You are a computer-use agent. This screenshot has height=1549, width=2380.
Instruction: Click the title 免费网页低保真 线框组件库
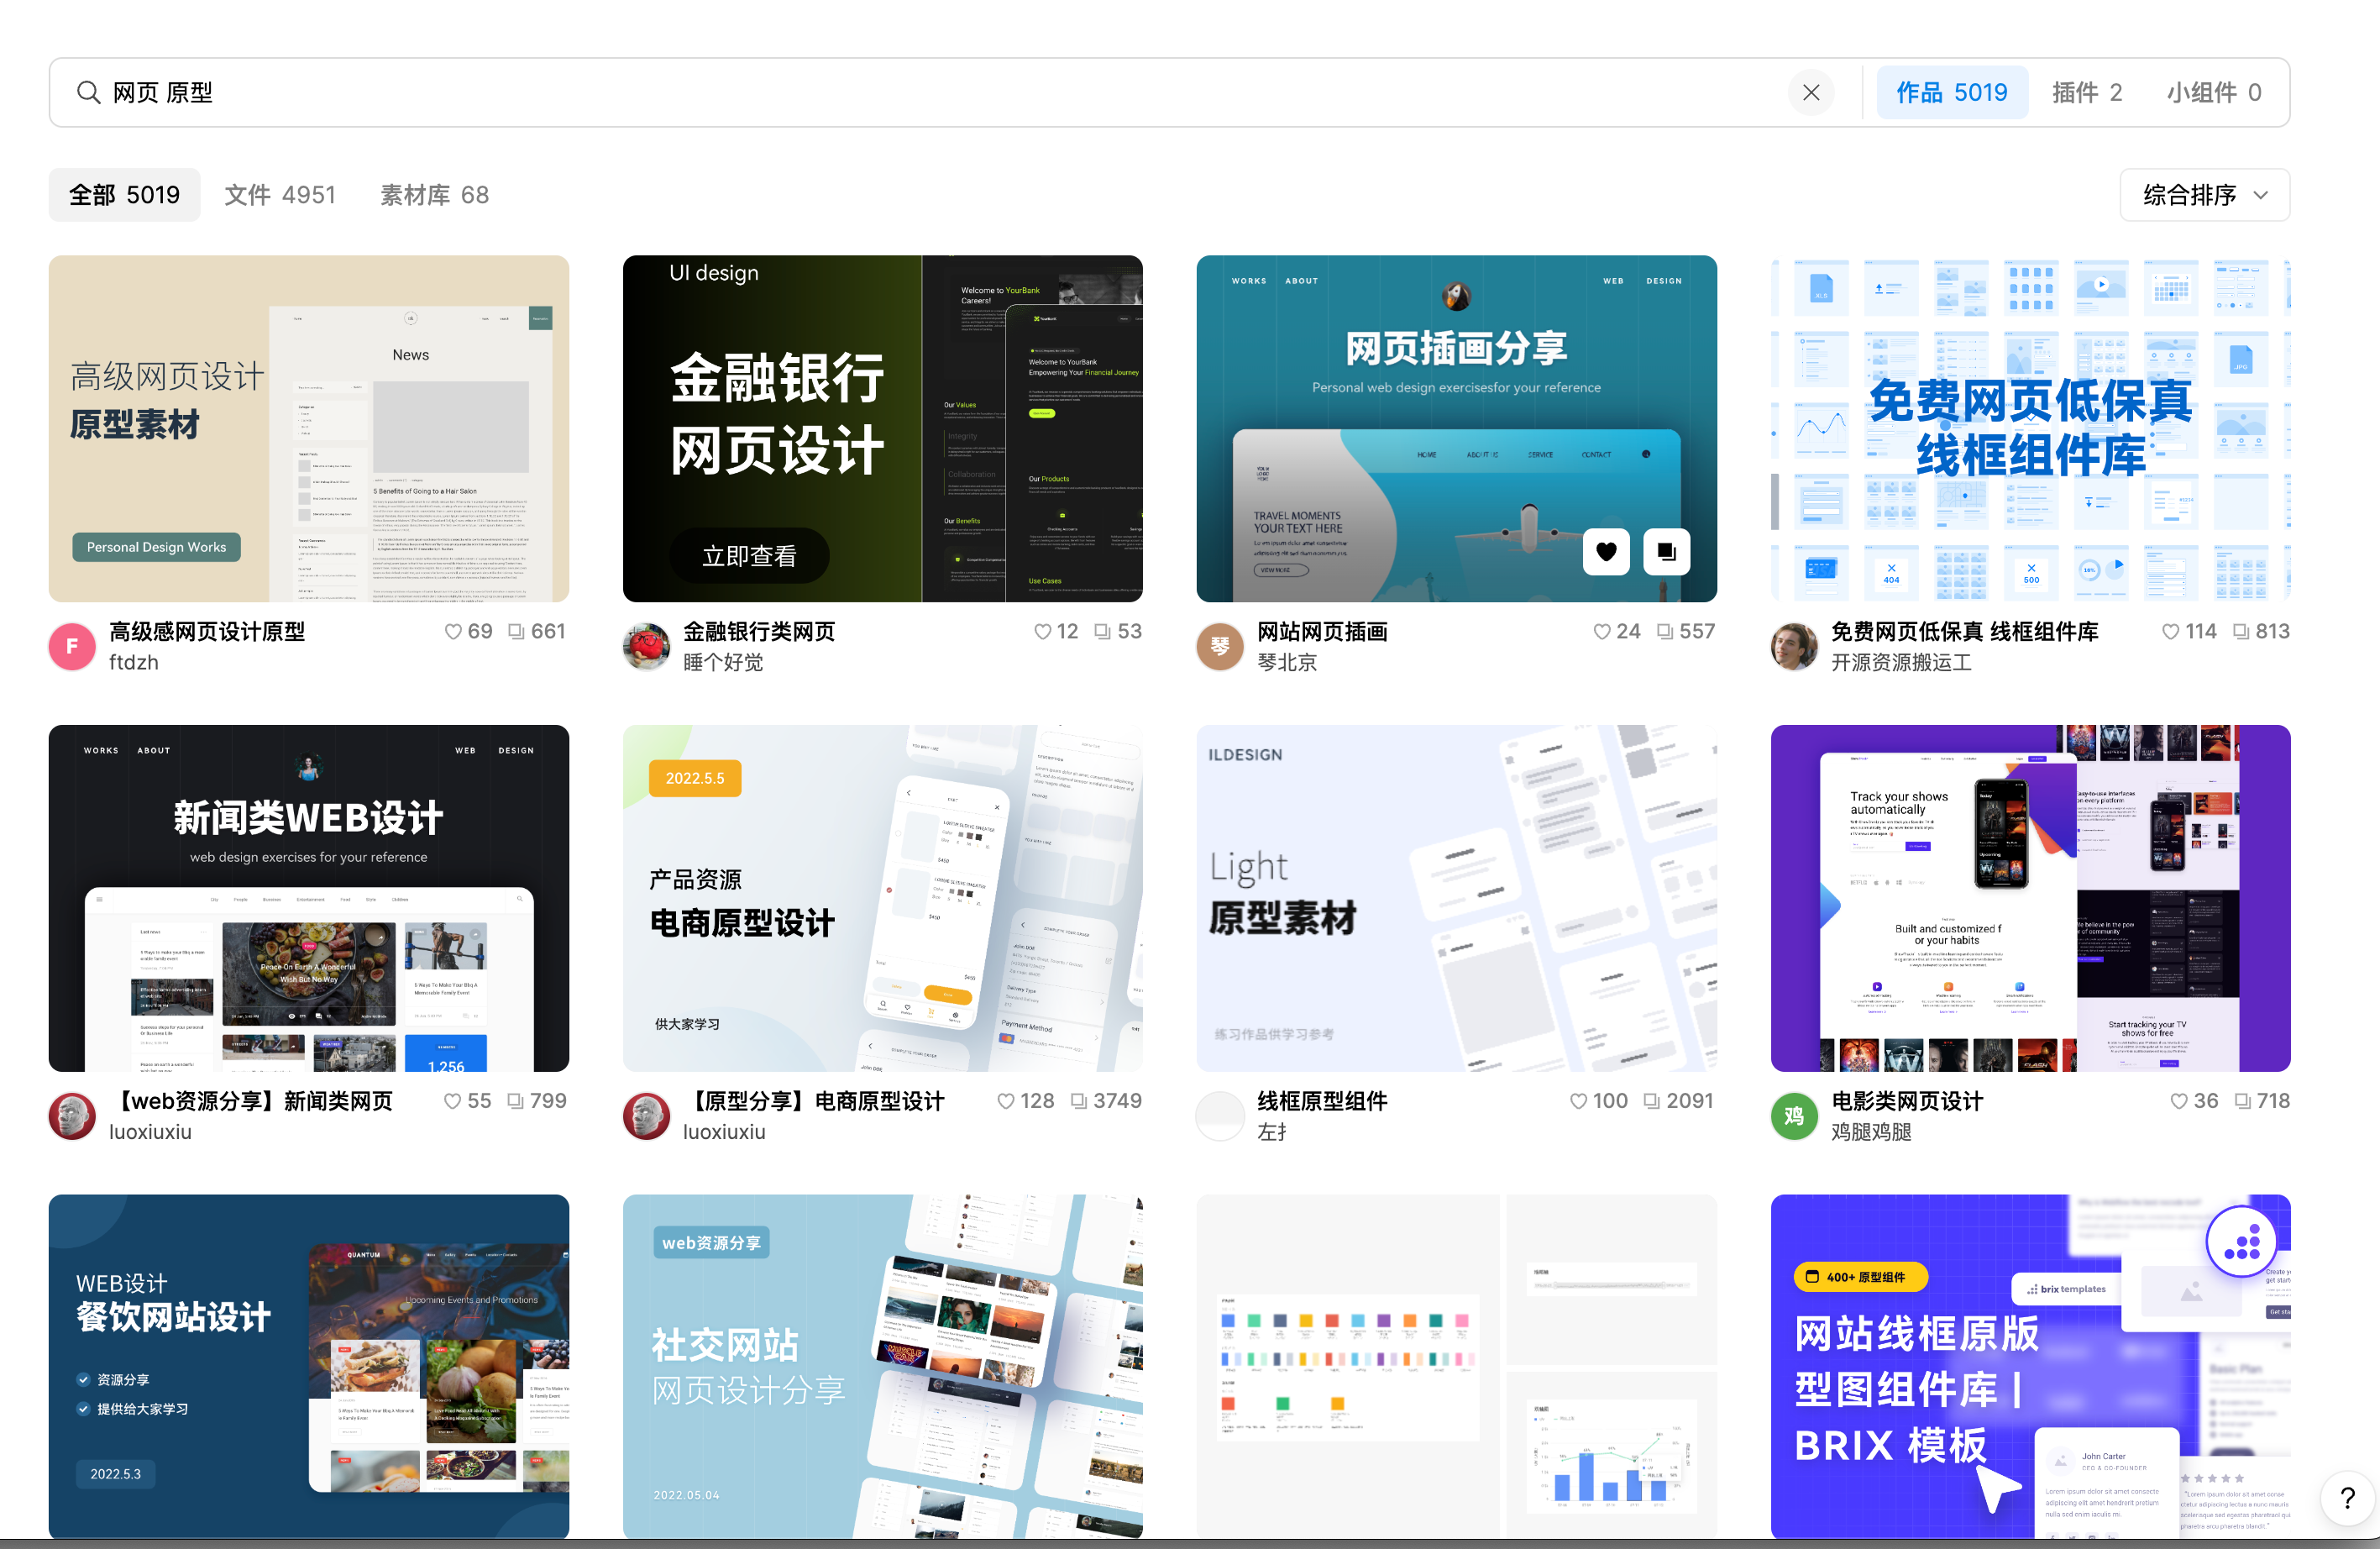(x=1965, y=632)
